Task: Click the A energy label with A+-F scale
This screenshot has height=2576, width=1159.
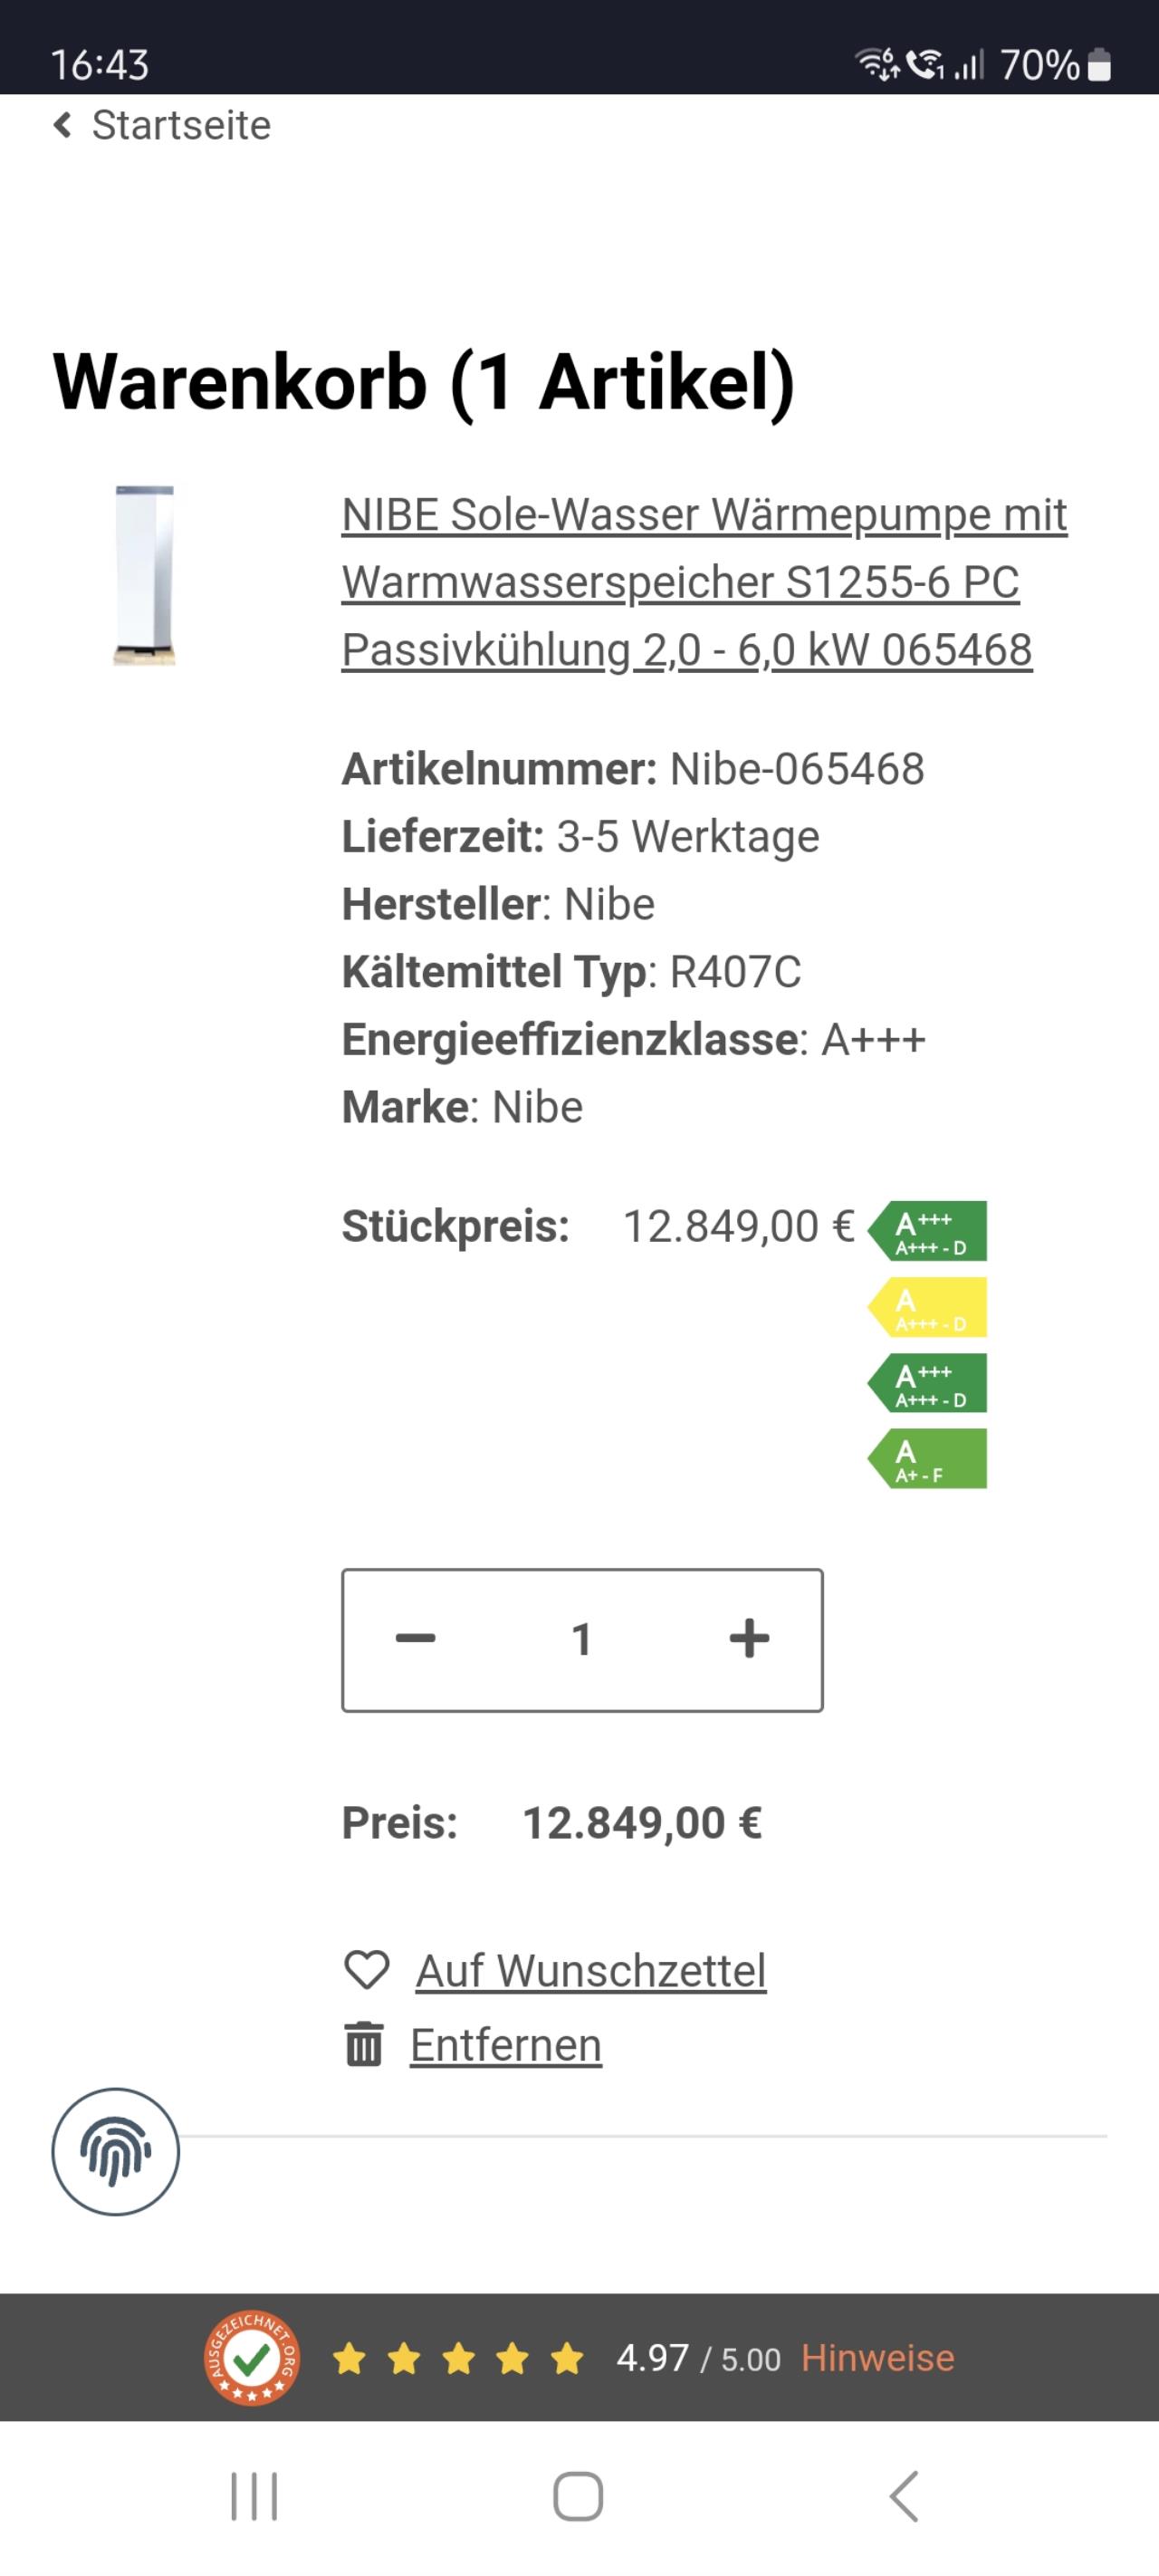Action: pyautogui.click(x=927, y=1459)
